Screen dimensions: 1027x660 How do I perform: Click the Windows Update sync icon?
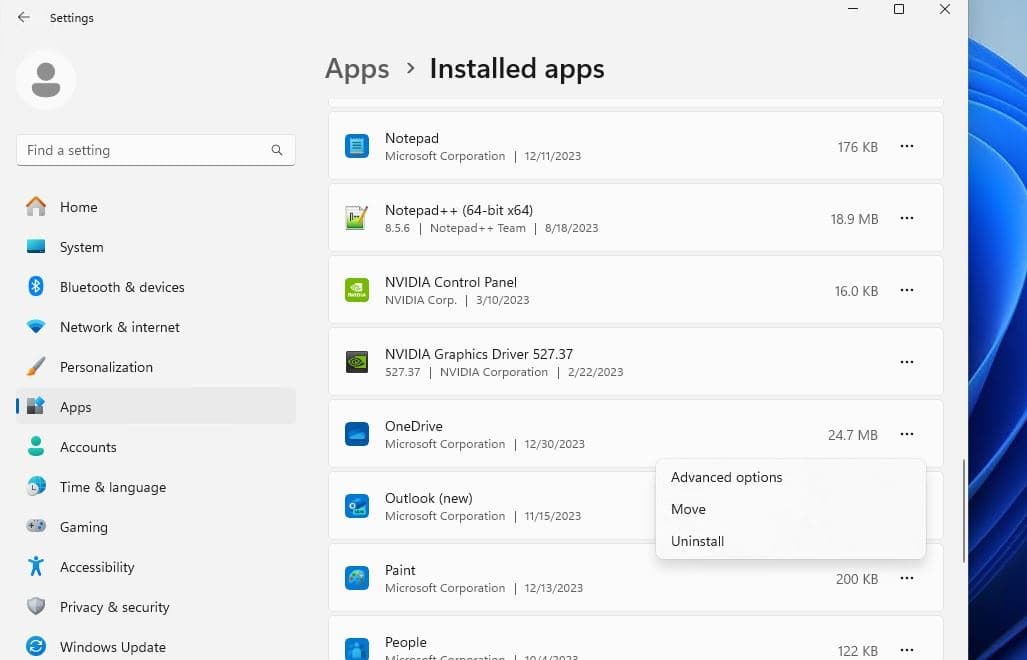[36, 646]
